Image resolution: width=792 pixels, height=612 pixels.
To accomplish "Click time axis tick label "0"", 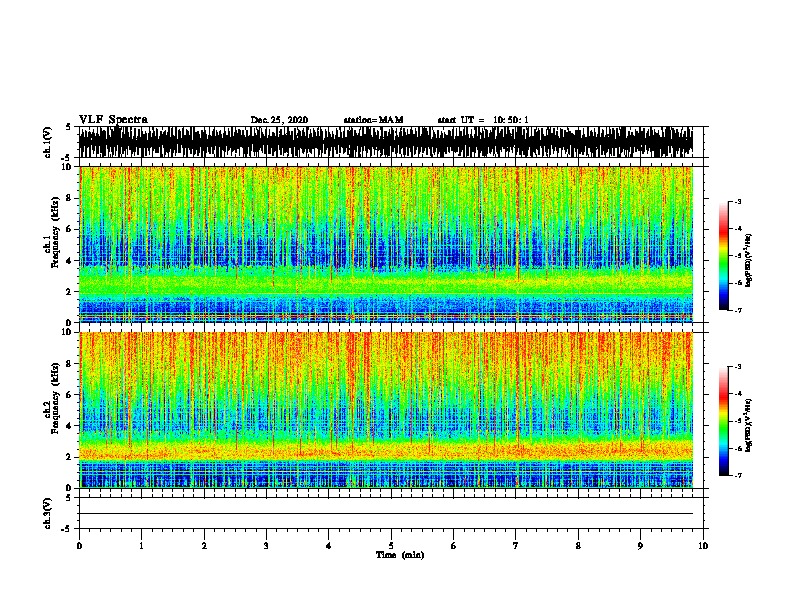I will 79,545.
